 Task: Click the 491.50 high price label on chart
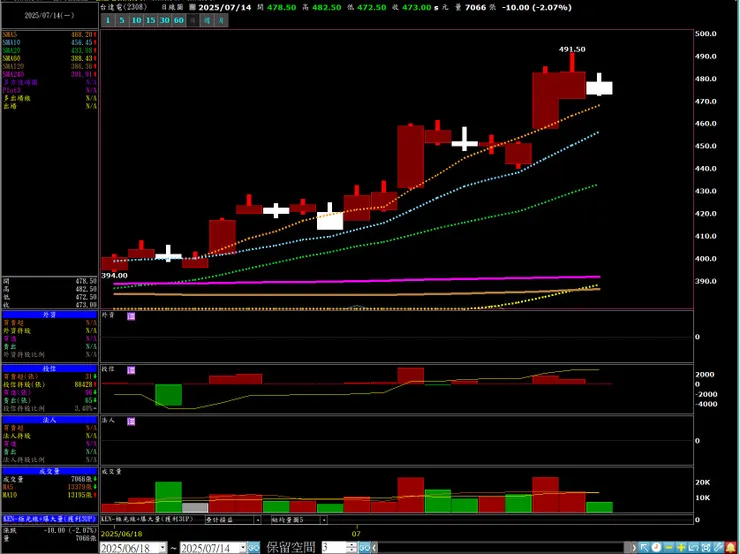pos(572,49)
